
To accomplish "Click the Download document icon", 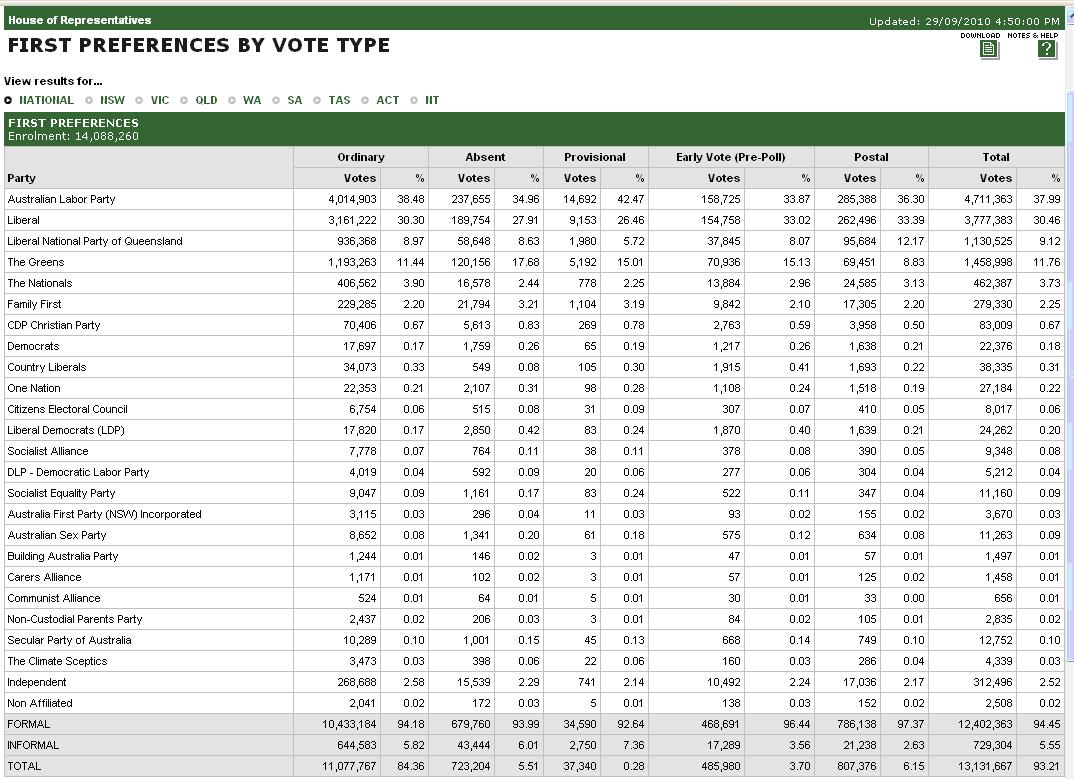I will tap(989, 49).
